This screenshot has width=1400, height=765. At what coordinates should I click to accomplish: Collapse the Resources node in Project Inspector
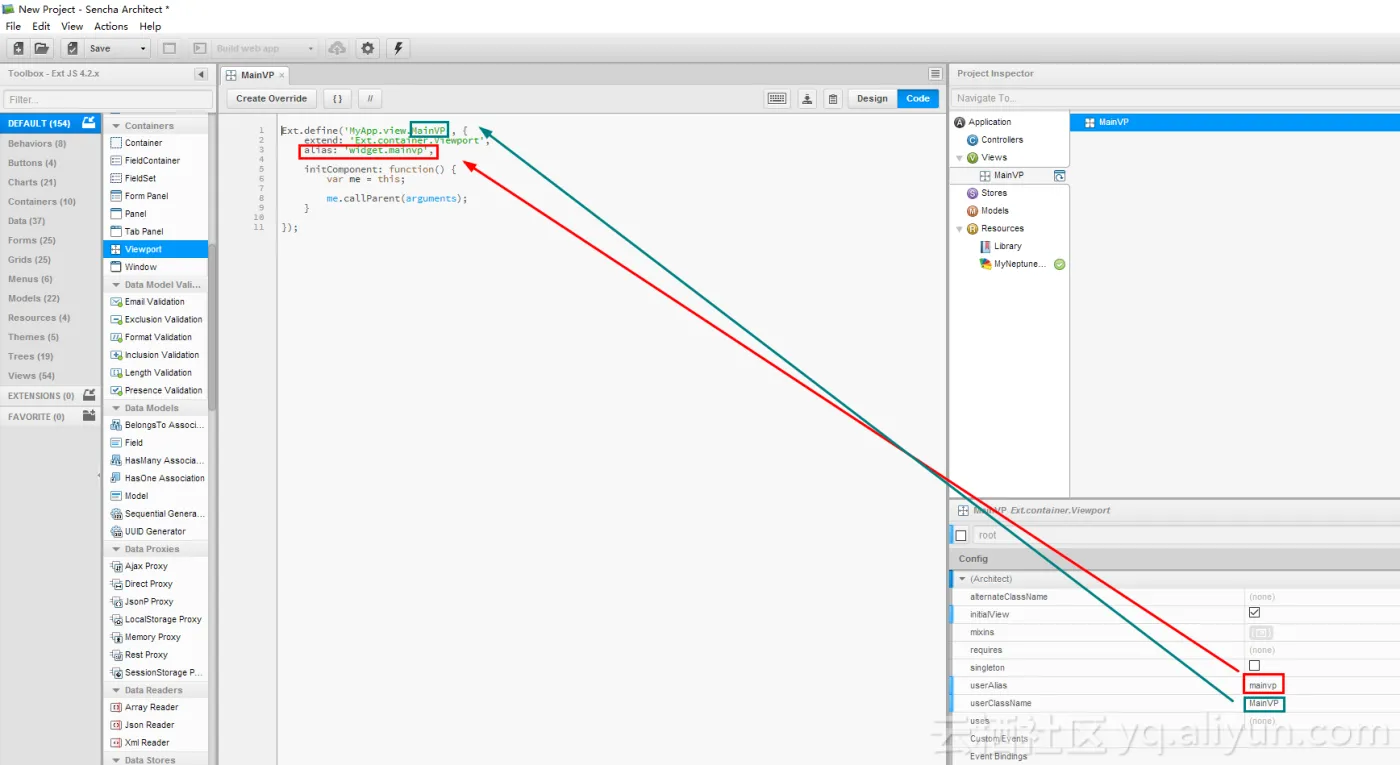[960, 229]
